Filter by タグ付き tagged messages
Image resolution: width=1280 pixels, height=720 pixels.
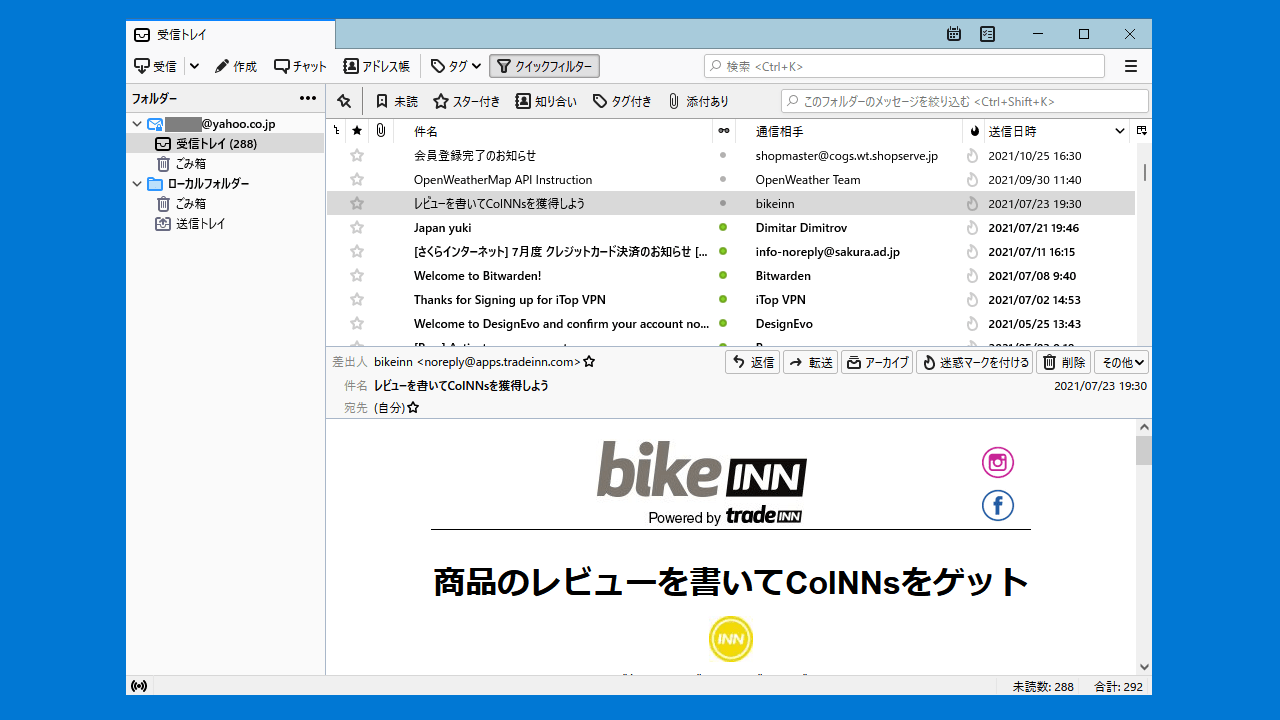pos(622,101)
